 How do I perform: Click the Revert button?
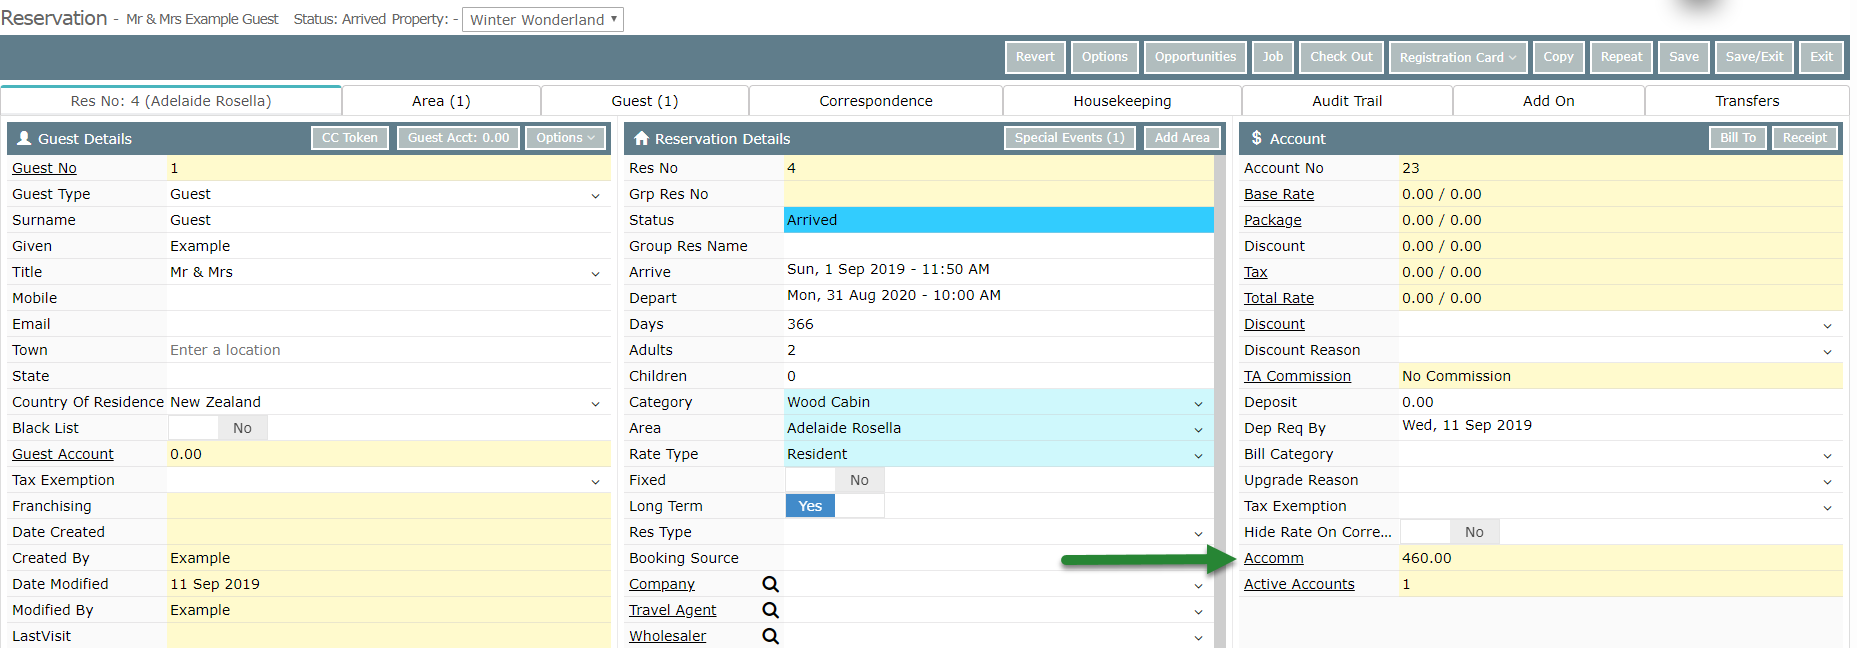[1035, 57]
